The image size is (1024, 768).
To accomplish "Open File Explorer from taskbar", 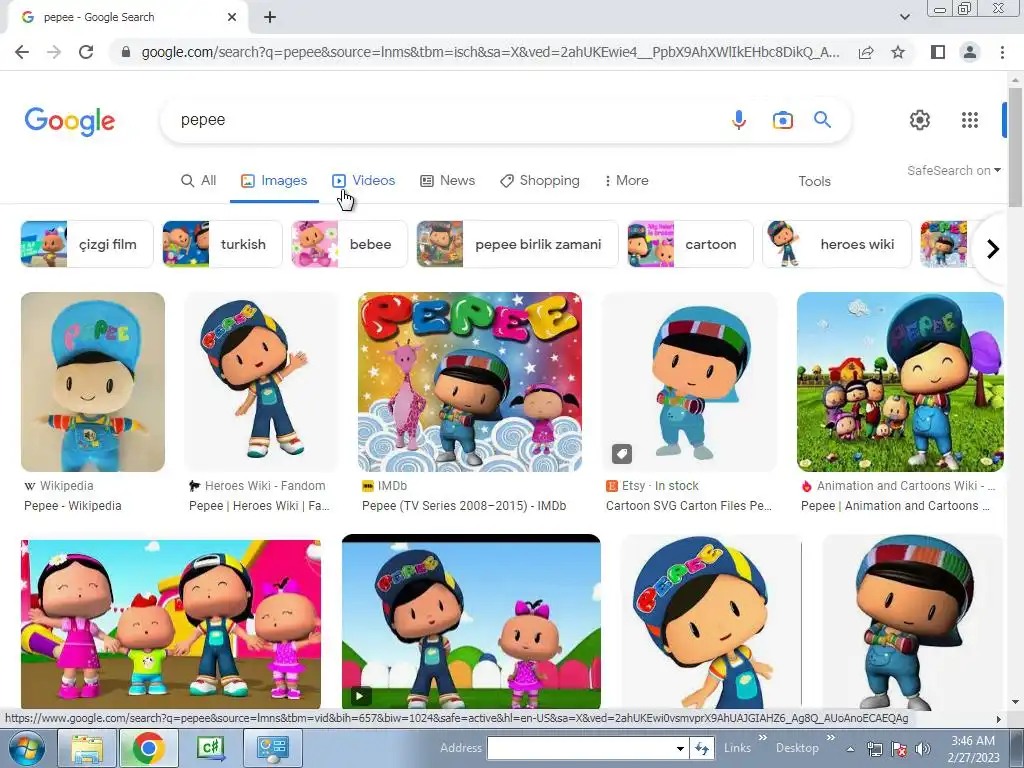I will coord(87,748).
